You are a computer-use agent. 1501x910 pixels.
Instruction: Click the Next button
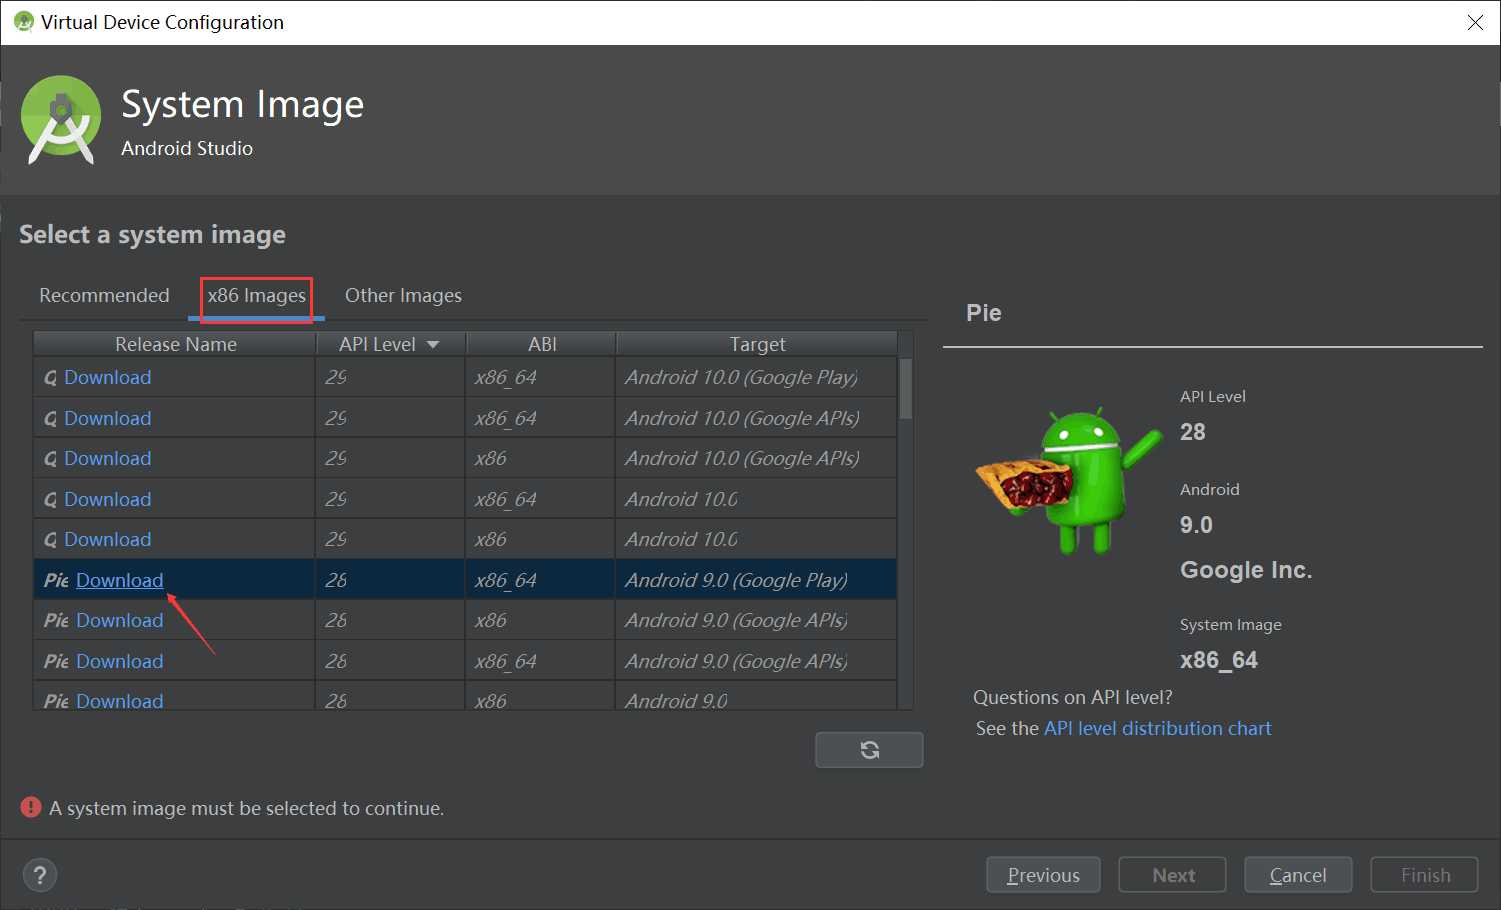pos(1173,875)
